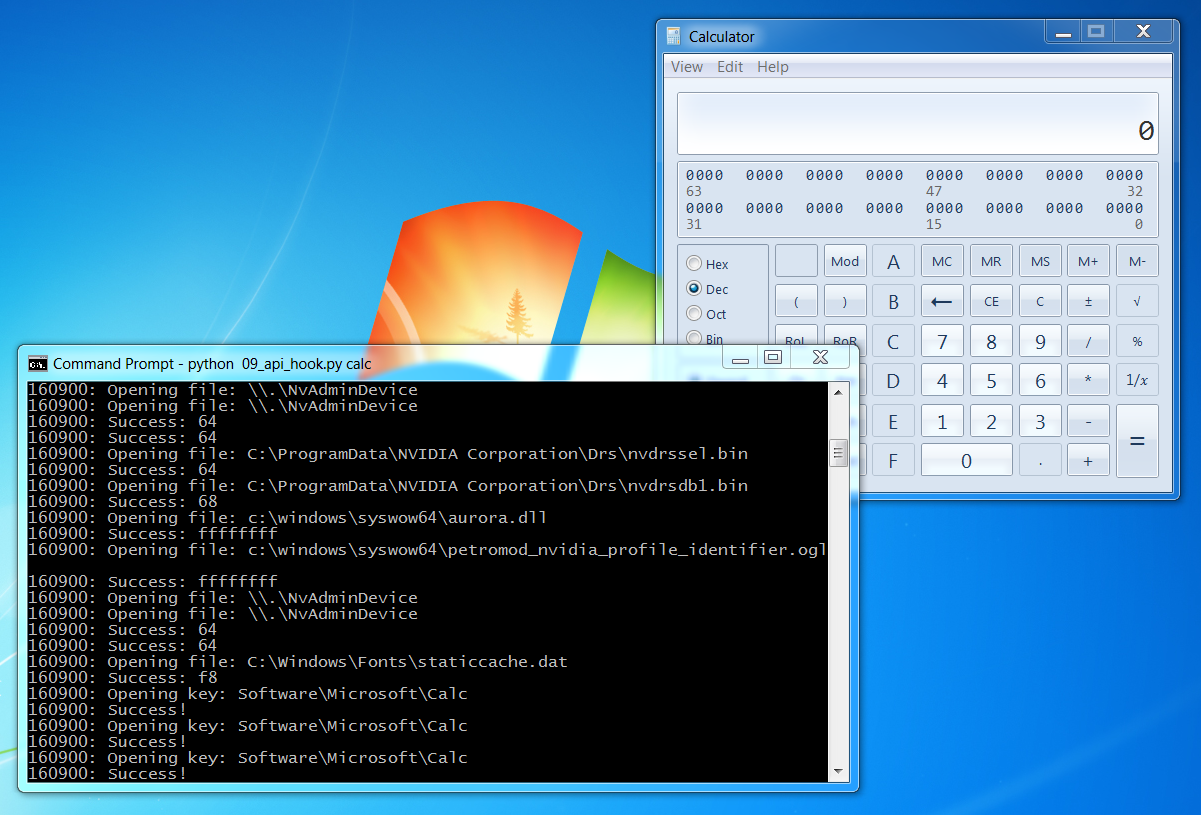
Task: Click the number 6 key
Action: click(x=1040, y=380)
